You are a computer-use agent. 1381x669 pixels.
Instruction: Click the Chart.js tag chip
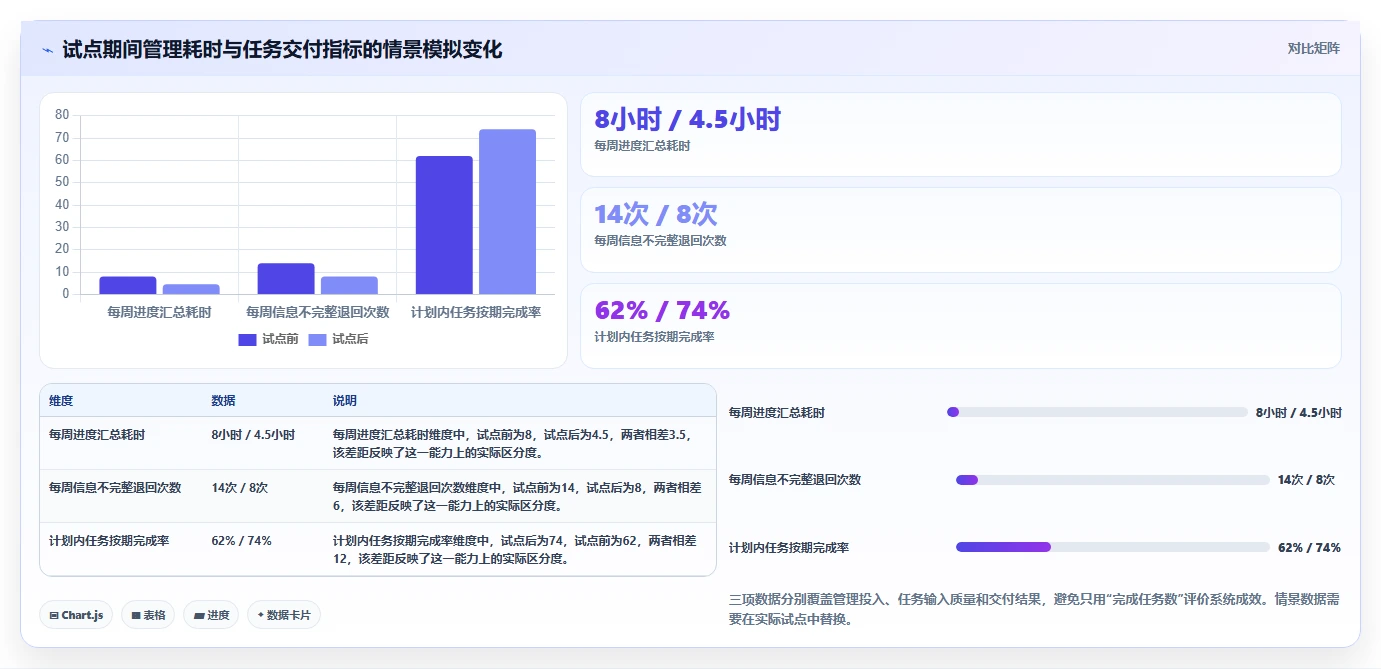point(76,615)
